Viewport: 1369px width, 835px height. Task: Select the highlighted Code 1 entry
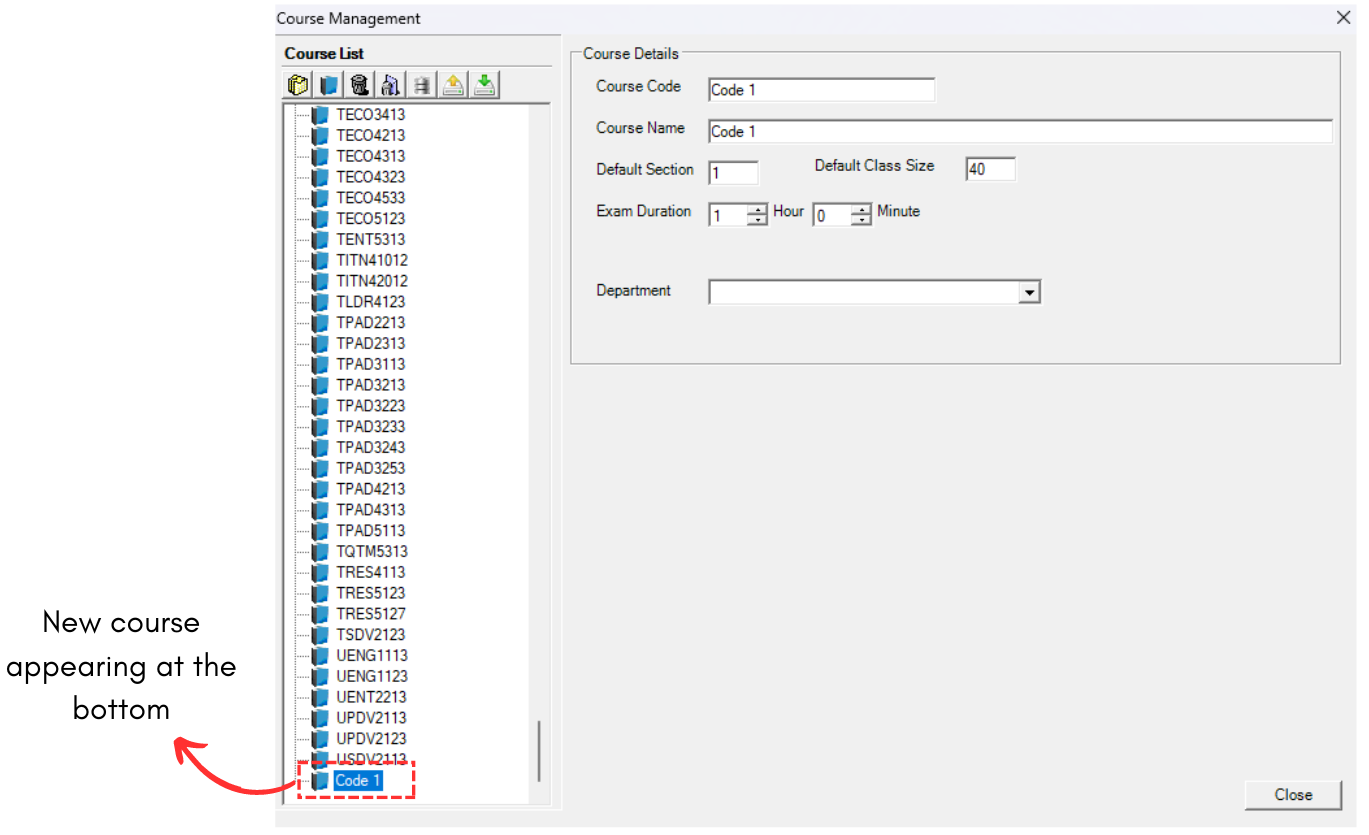click(x=357, y=780)
